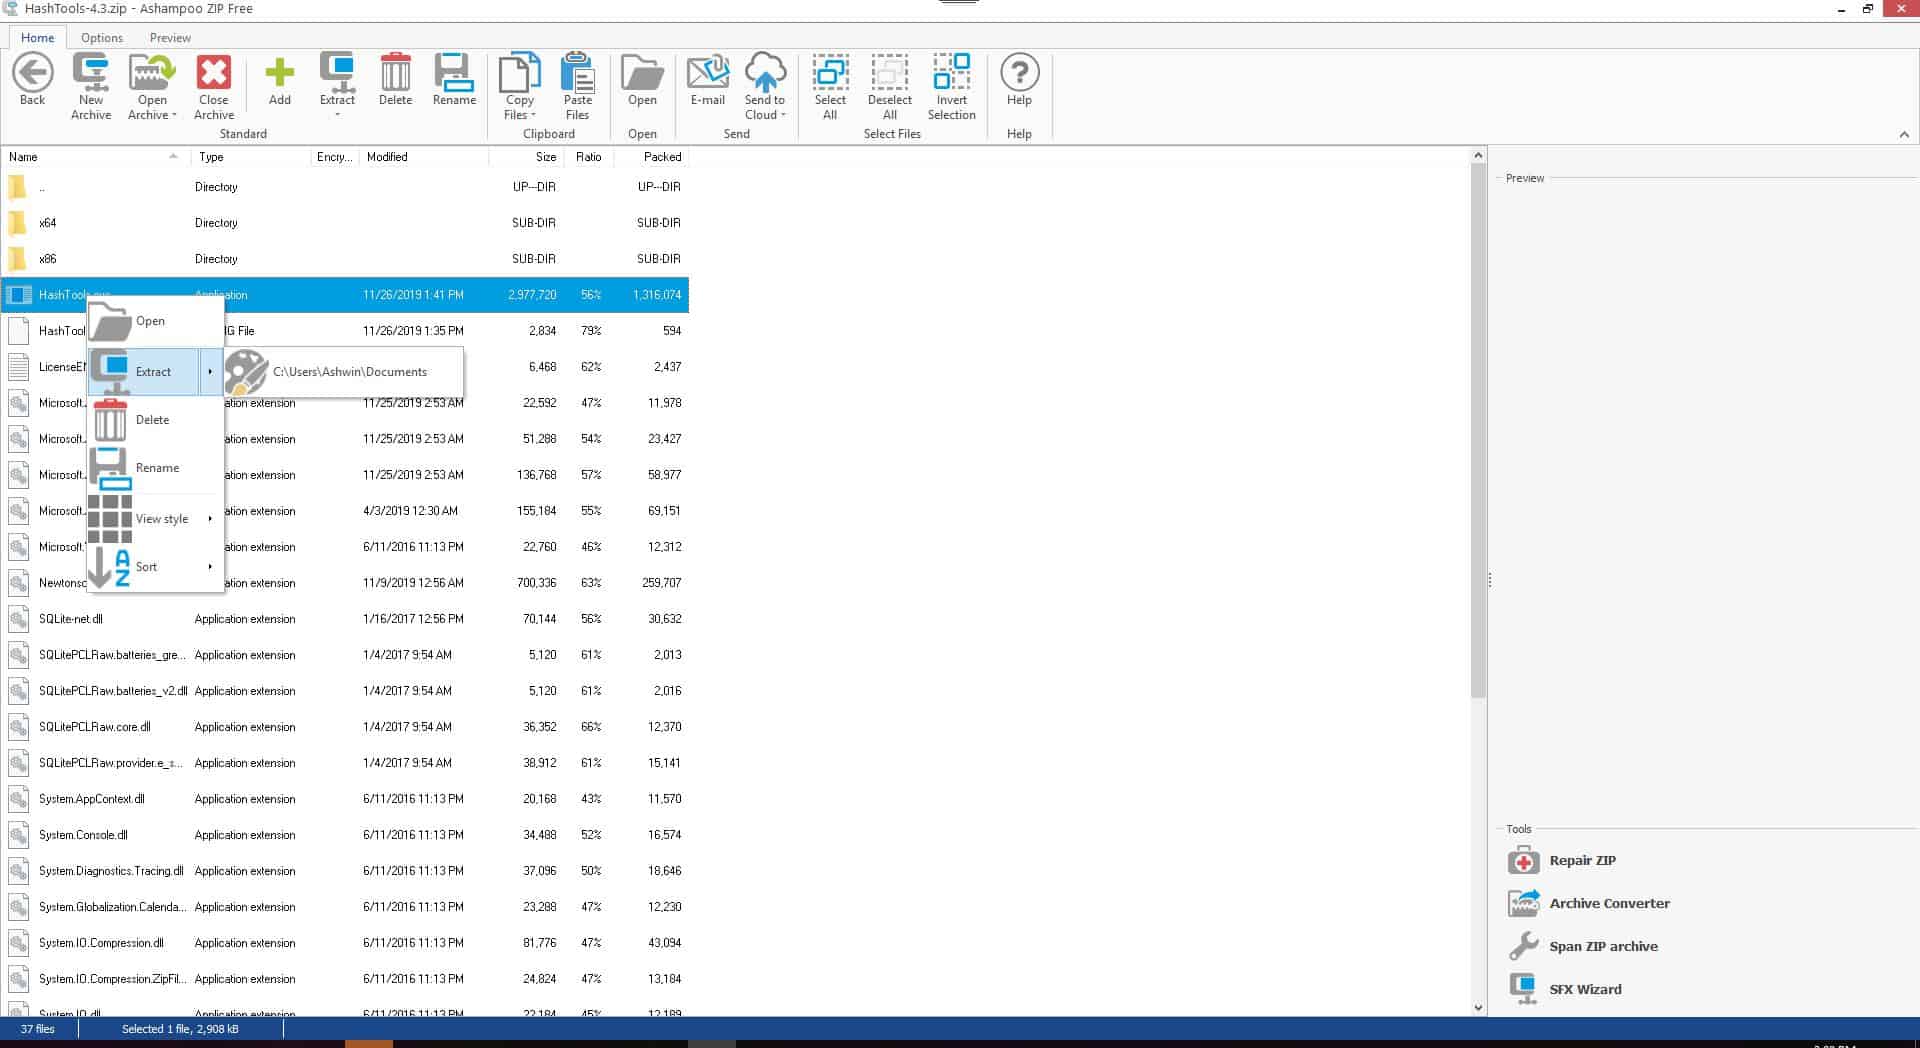This screenshot has width=1920, height=1048.
Task: Invert Selection of files
Action: (x=951, y=87)
